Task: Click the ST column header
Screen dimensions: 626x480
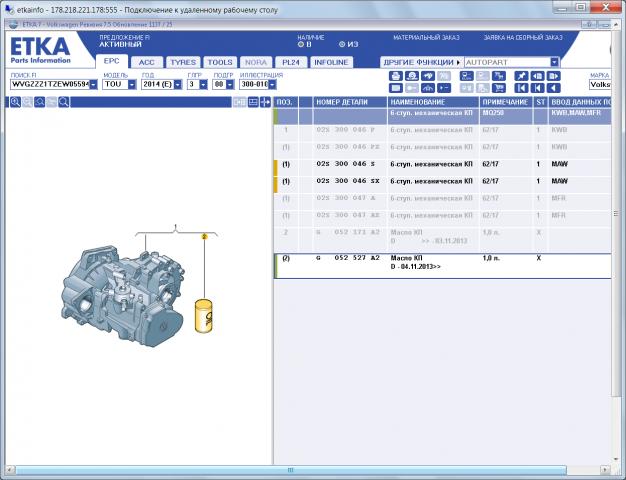Action: pyautogui.click(x=541, y=102)
